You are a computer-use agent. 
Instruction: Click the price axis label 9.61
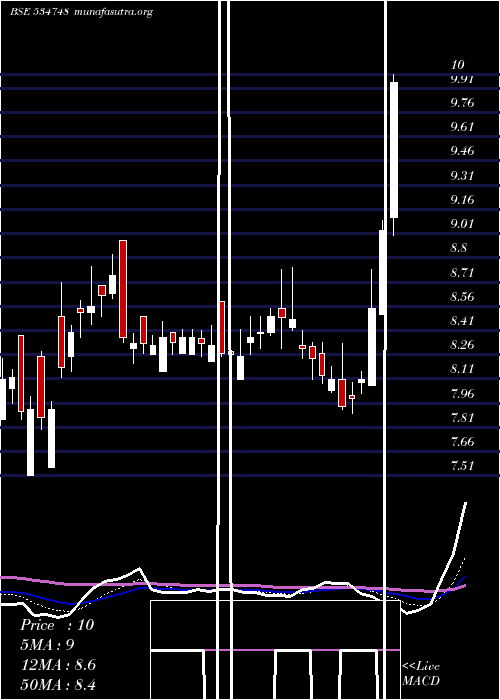[462, 127]
